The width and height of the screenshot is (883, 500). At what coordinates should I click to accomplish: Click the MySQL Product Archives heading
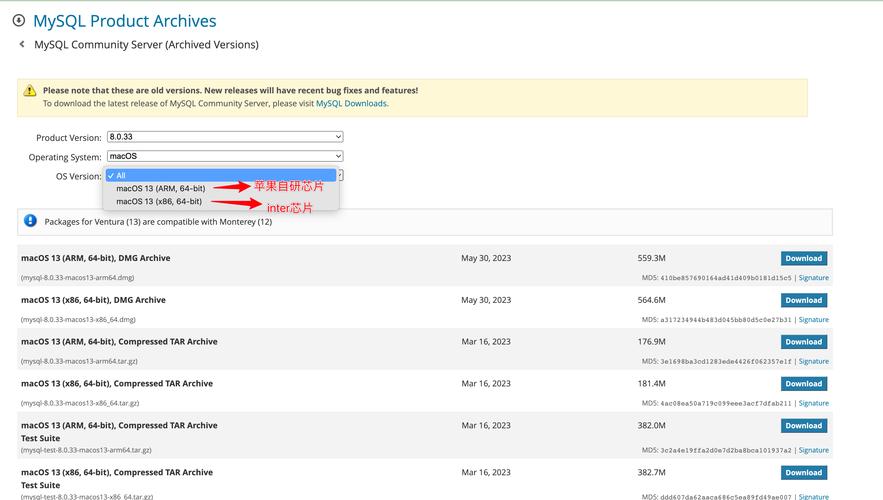coord(124,21)
